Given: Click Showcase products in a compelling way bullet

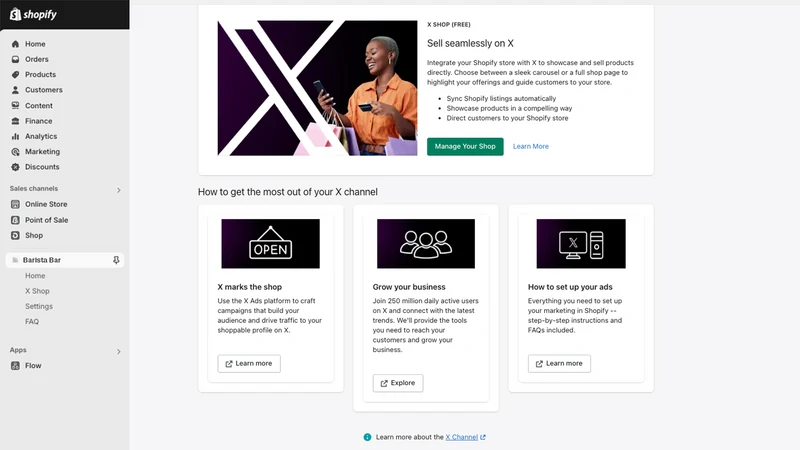Looking at the screenshot, I should pyautogui.click(x=509, y=108).
